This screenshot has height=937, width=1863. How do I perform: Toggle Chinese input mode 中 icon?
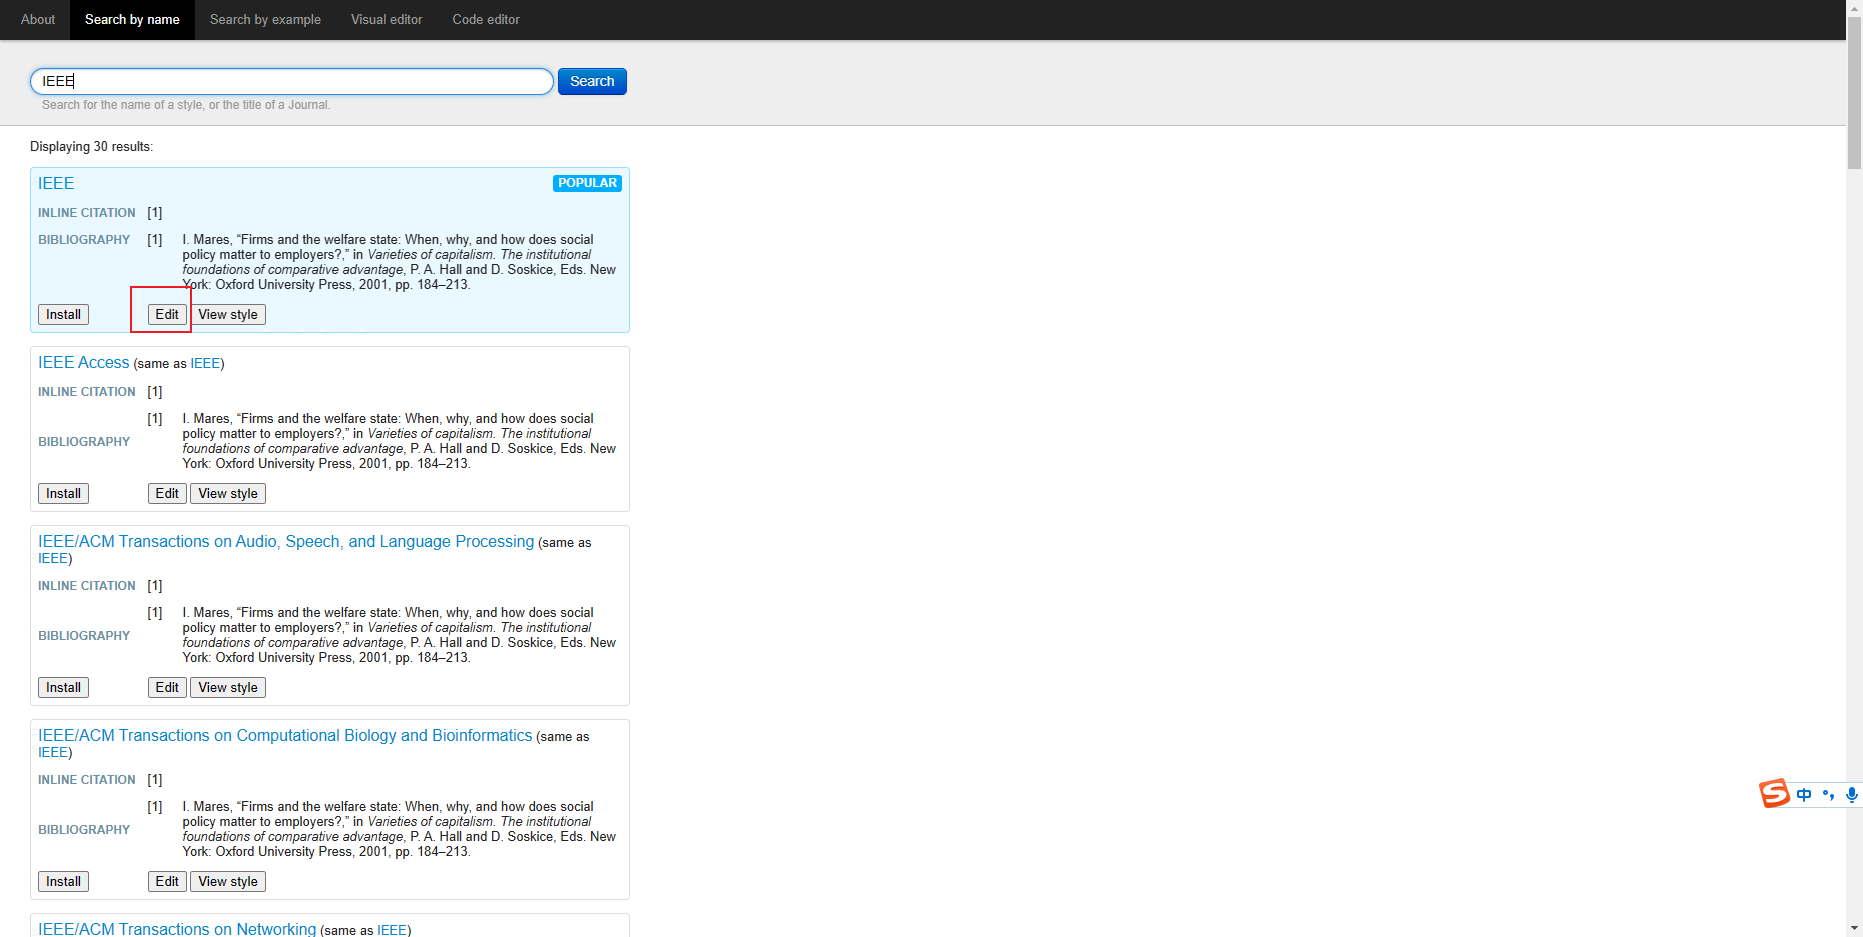click(1804, 795)
